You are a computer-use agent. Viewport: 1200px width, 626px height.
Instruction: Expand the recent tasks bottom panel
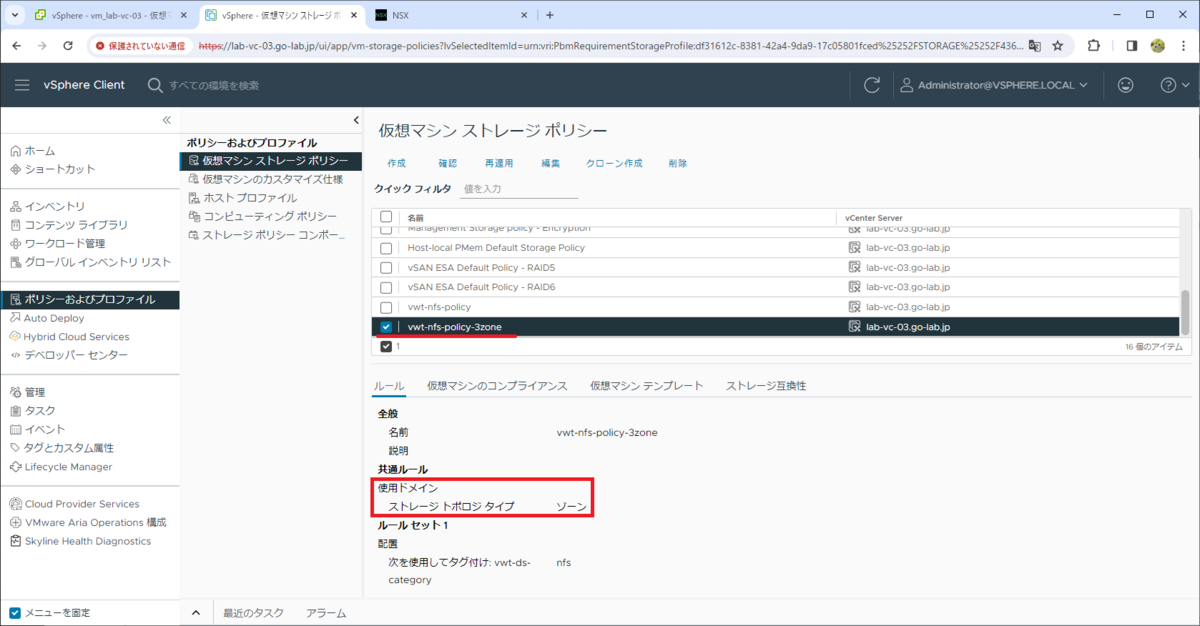196,613
